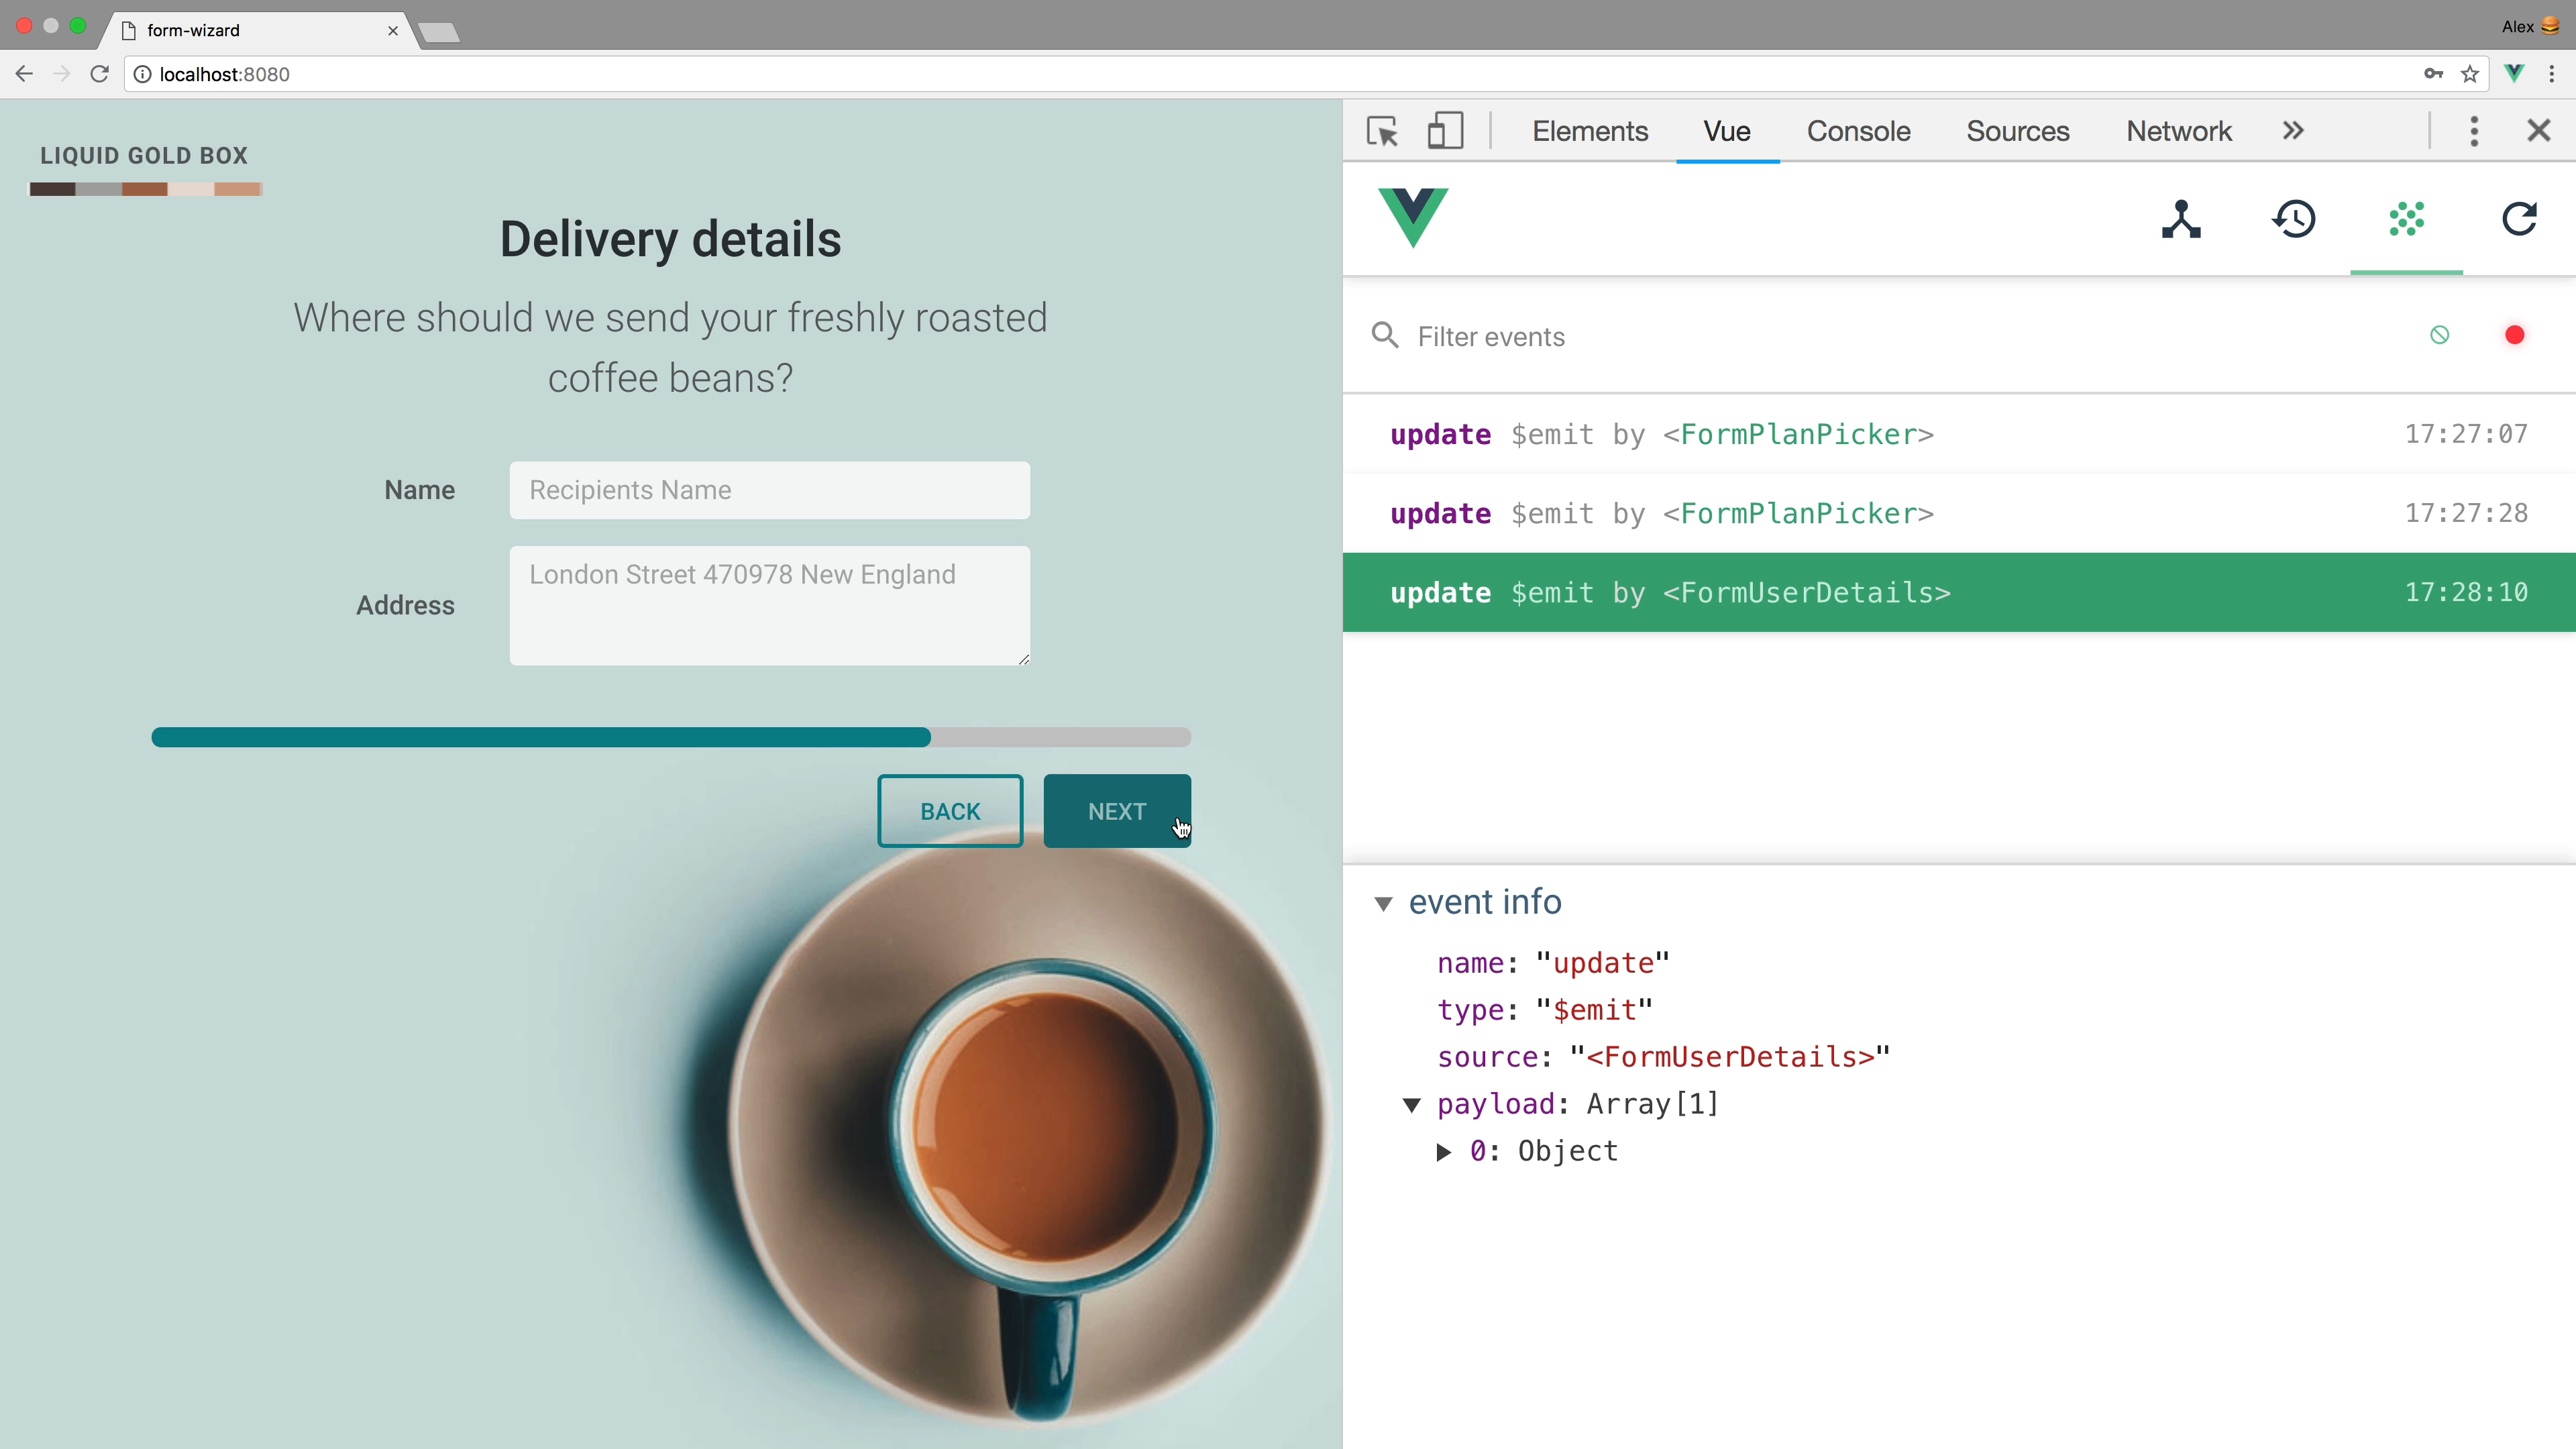
Task: Clear the events log icon
Action: tap(2439, 335)
